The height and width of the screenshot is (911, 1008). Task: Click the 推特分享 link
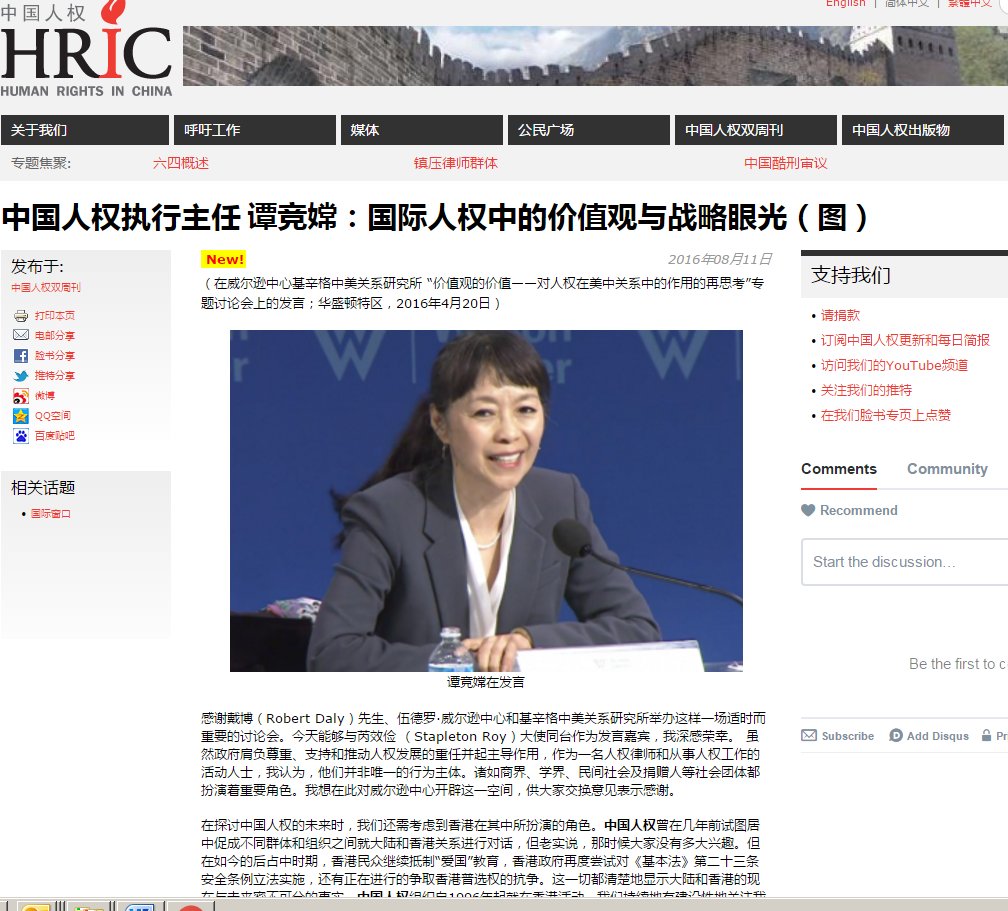55,375
